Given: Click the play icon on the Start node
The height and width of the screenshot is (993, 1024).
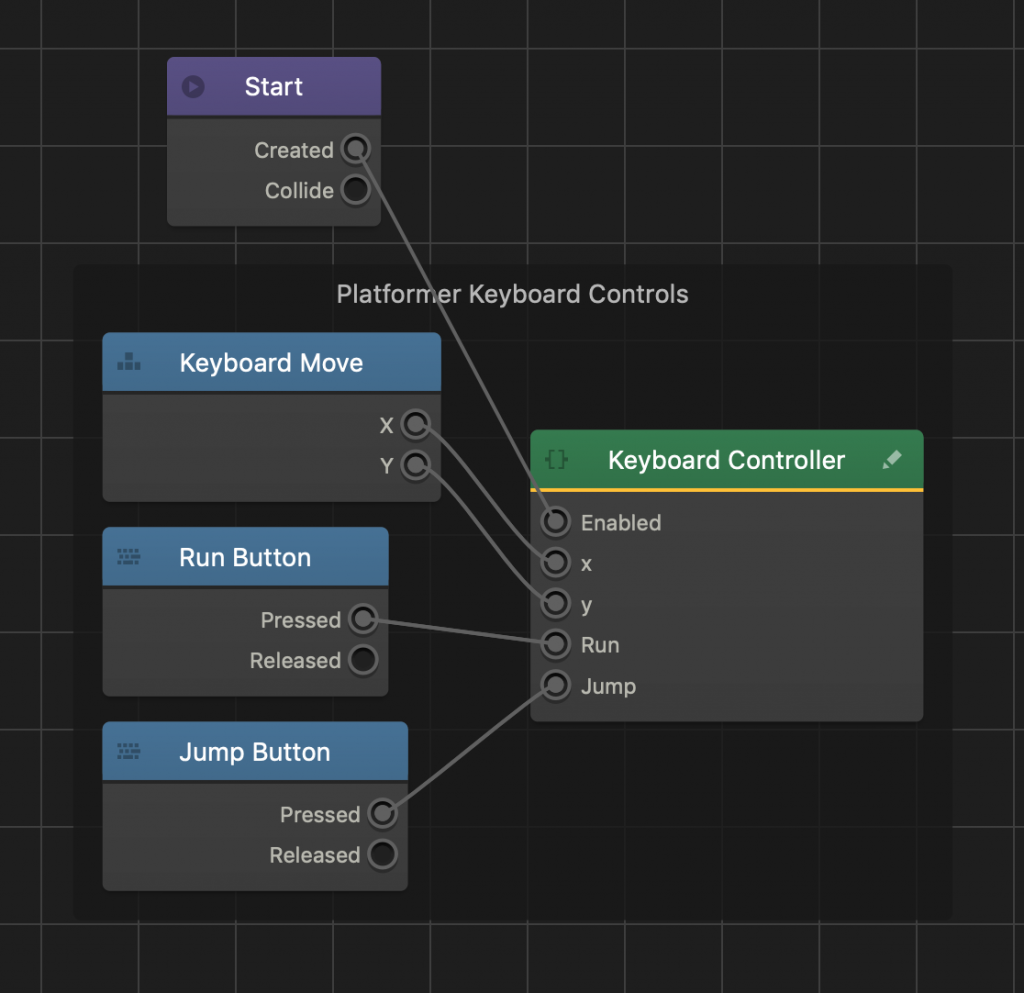Looking at the screenshot, I should pos(194,86).
